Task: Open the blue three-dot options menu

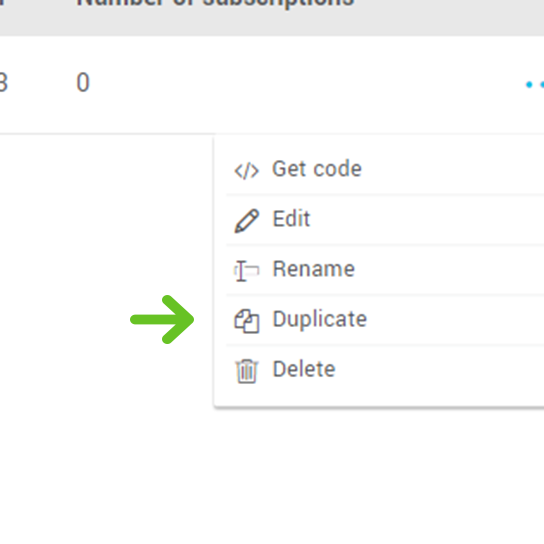Action: (535, 84)
